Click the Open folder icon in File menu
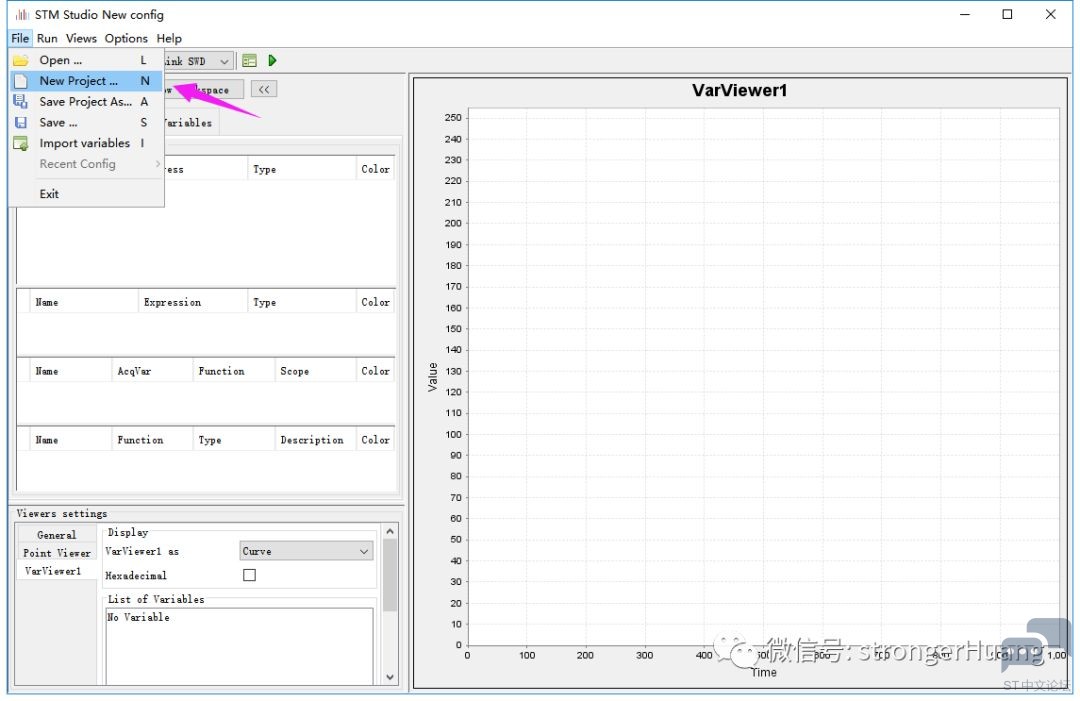The width and height of the screenshot is (1080, 701). pyautogui.click(x=20, y=60)
